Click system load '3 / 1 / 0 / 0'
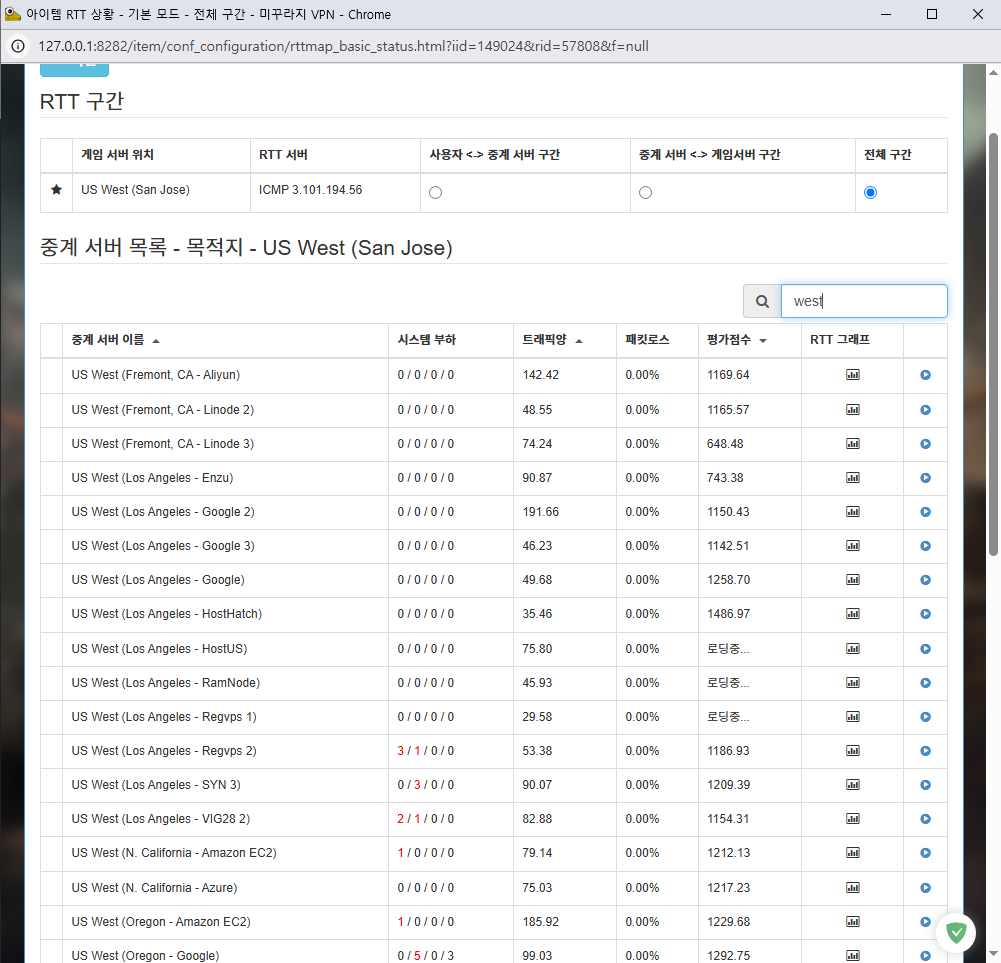 pos(426,751)
